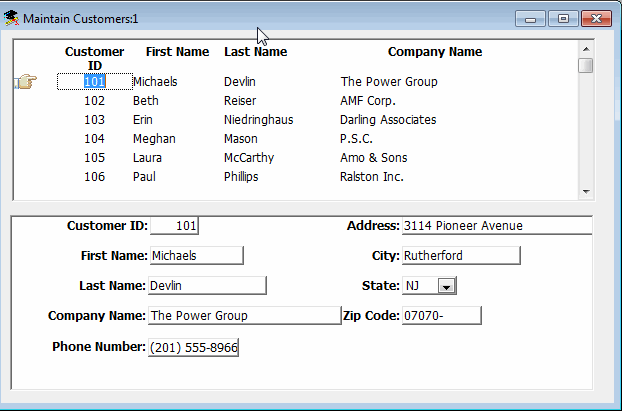622x411 pixels.
Task: Edit the Company Name field
Action: [x=244, y=316]
